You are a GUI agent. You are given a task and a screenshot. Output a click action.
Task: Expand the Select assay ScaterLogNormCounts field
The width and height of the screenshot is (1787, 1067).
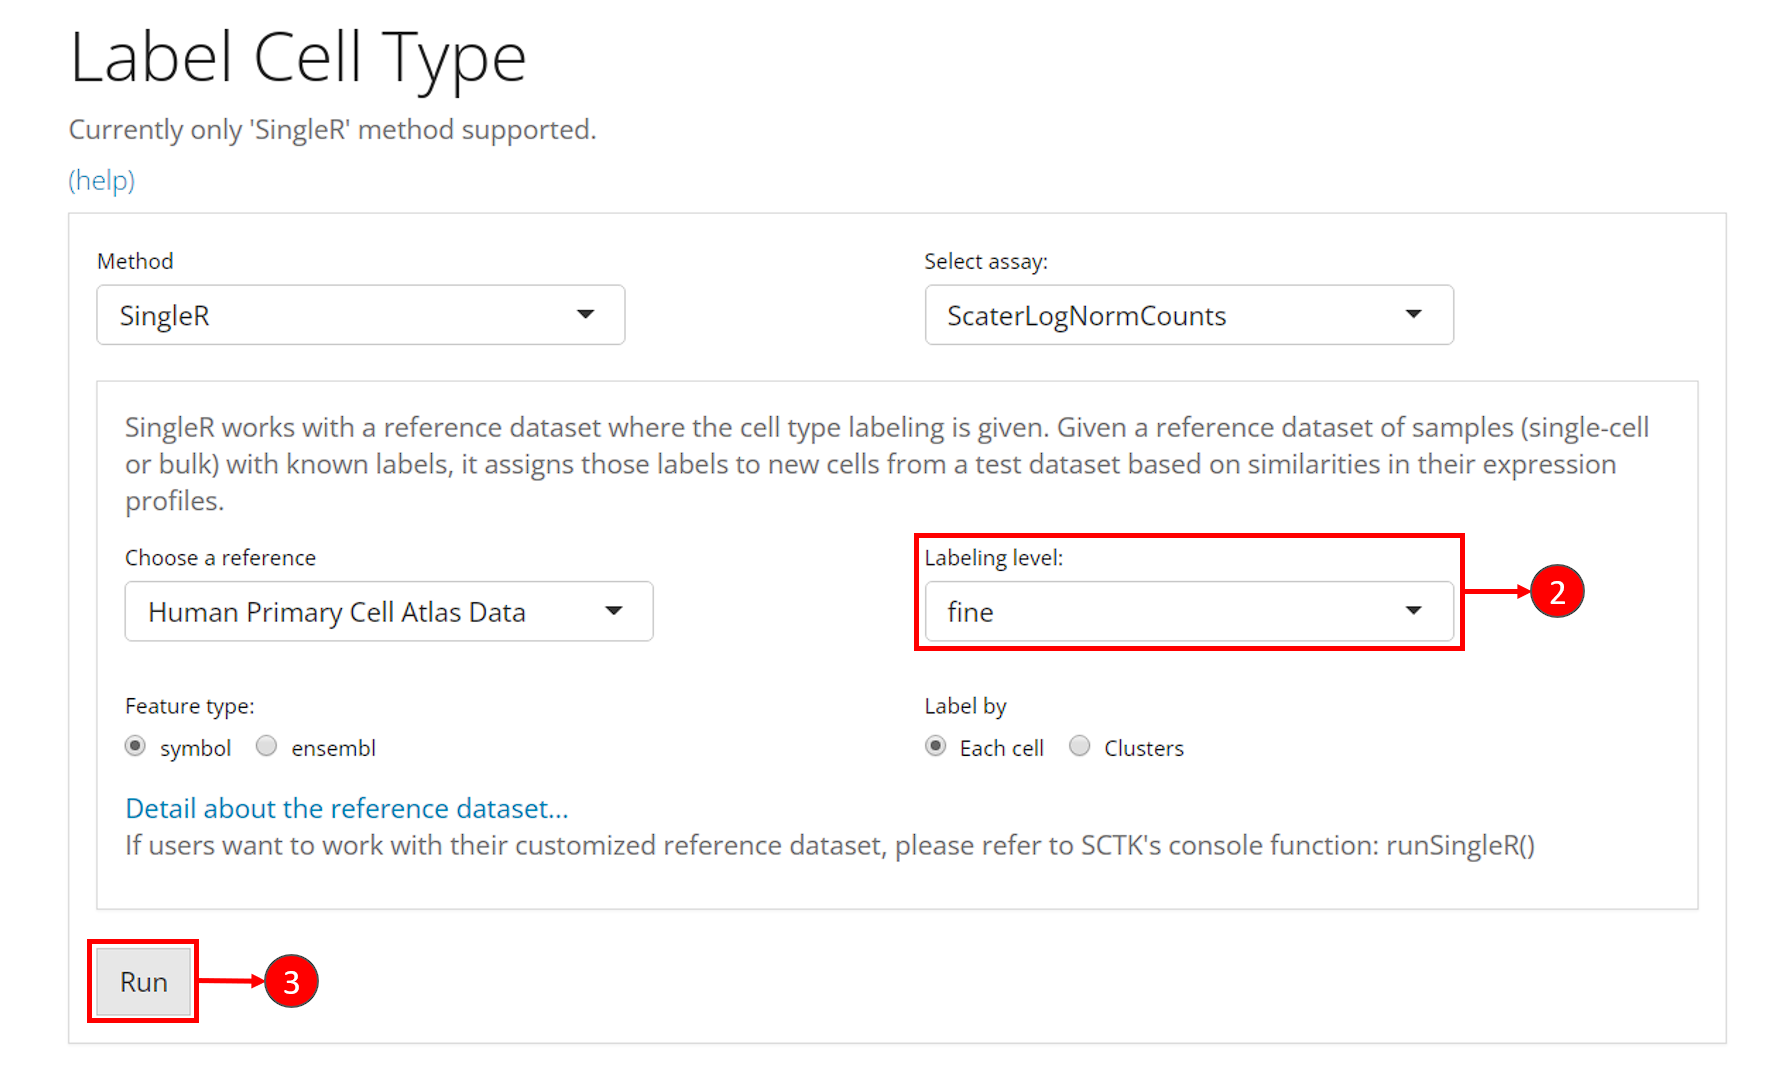1188,315
